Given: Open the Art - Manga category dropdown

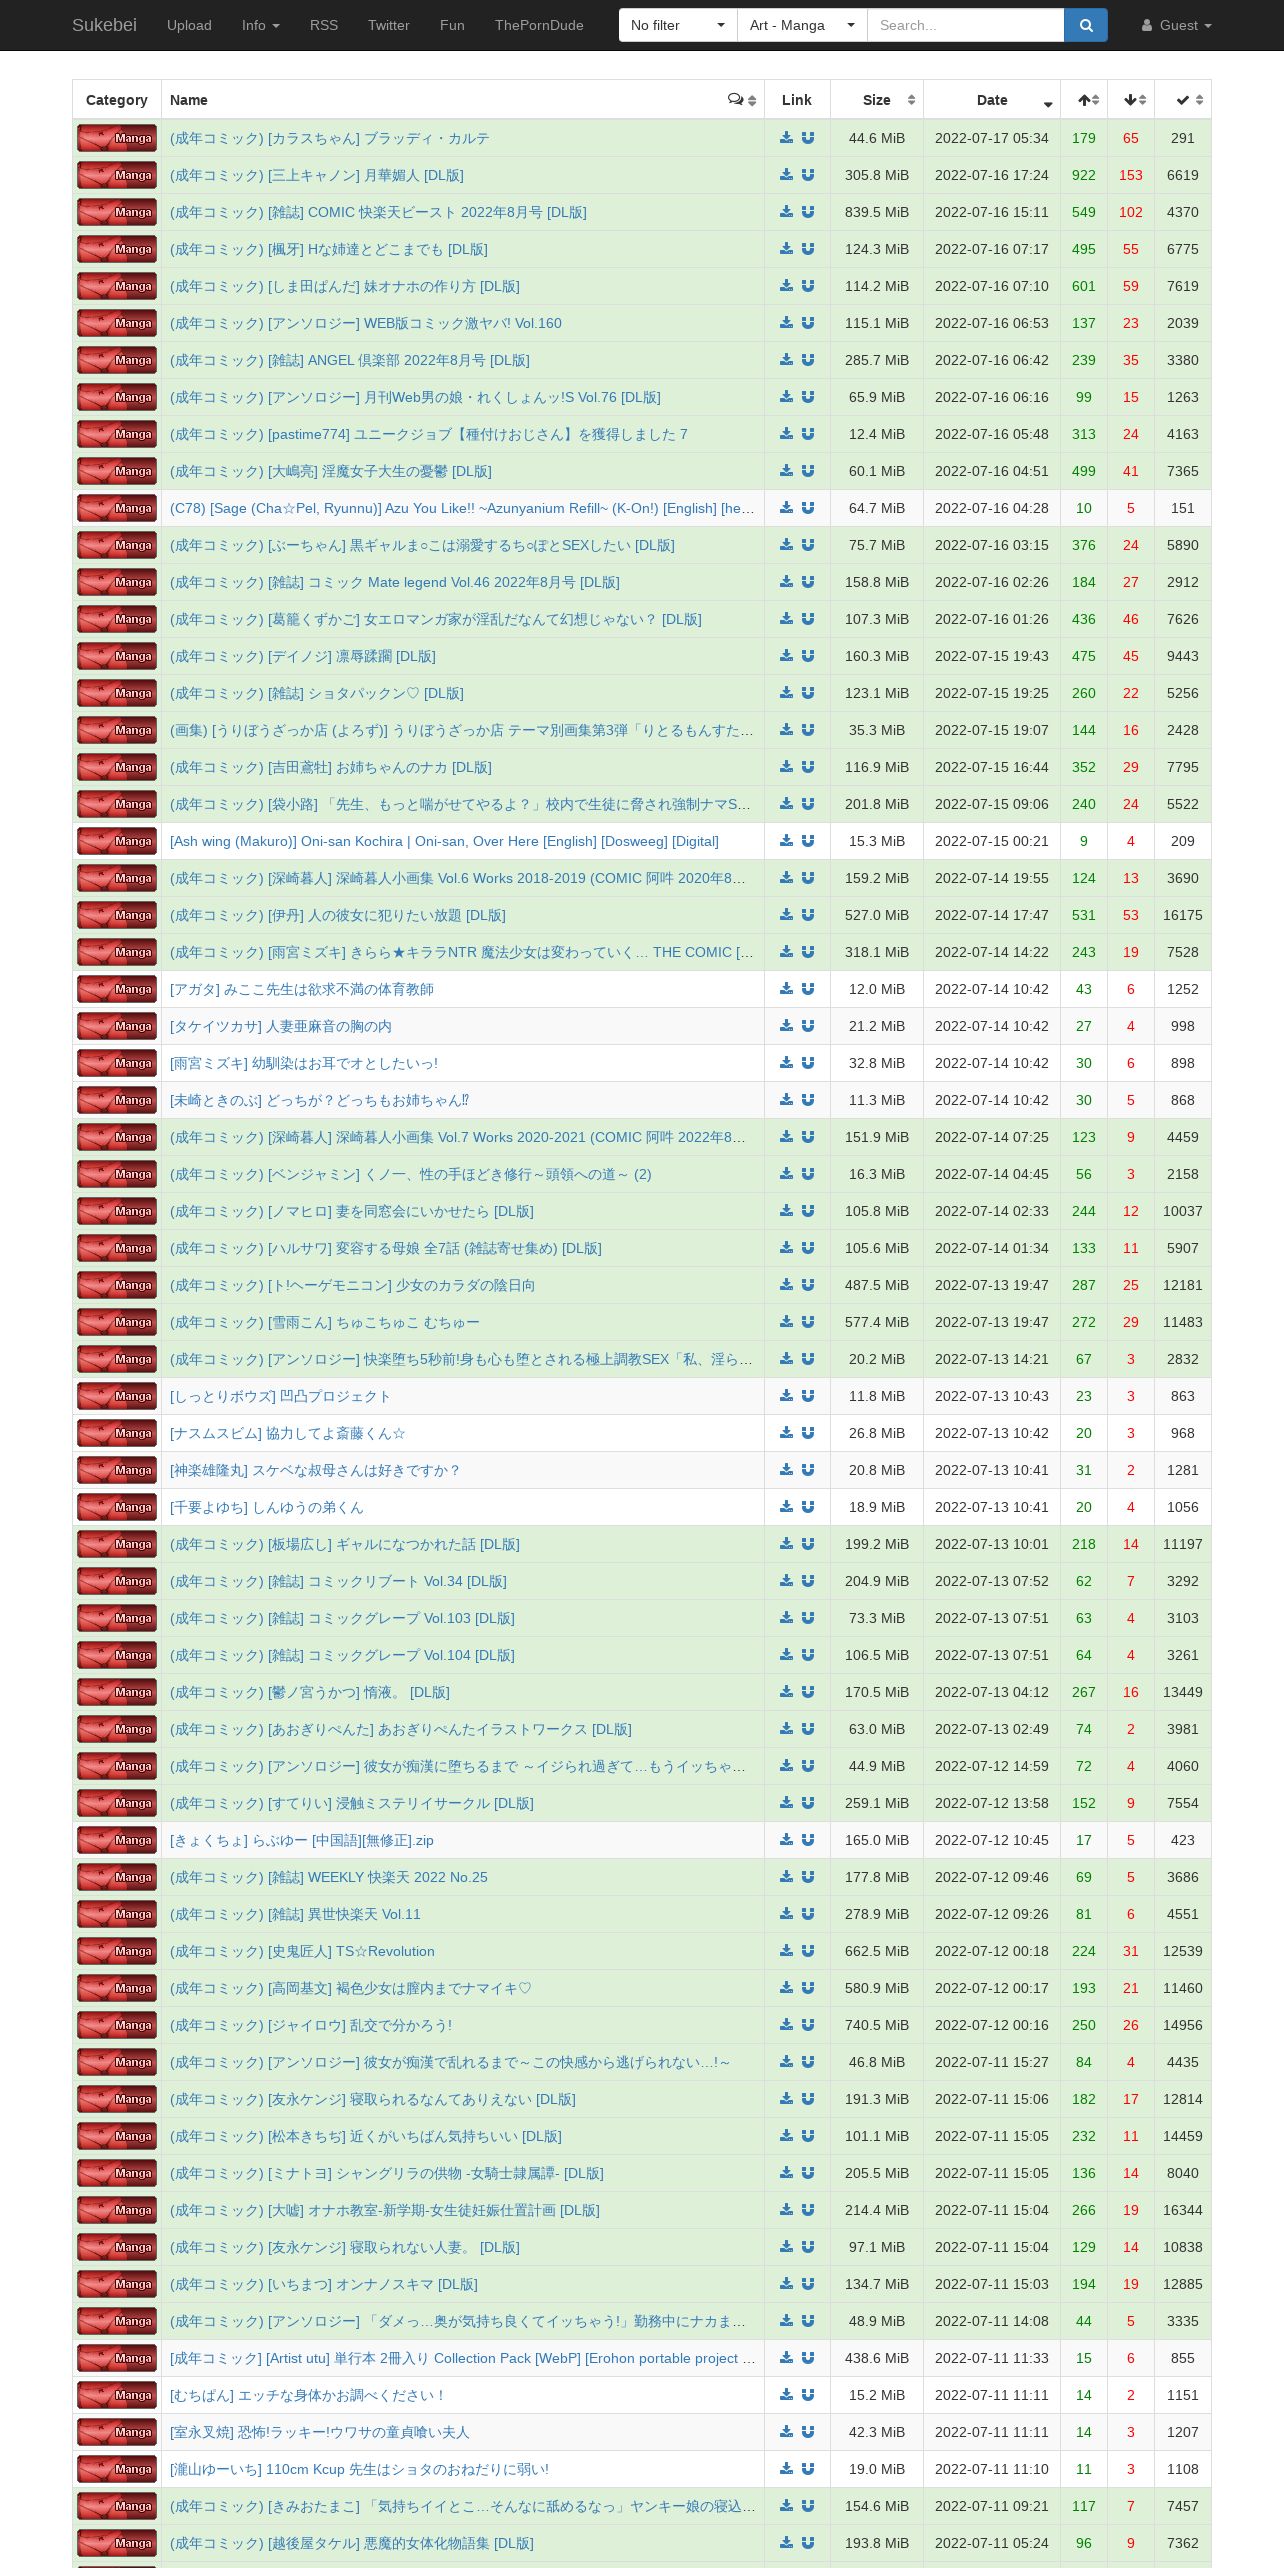Looking at the screenshot, I should point(802,25).
